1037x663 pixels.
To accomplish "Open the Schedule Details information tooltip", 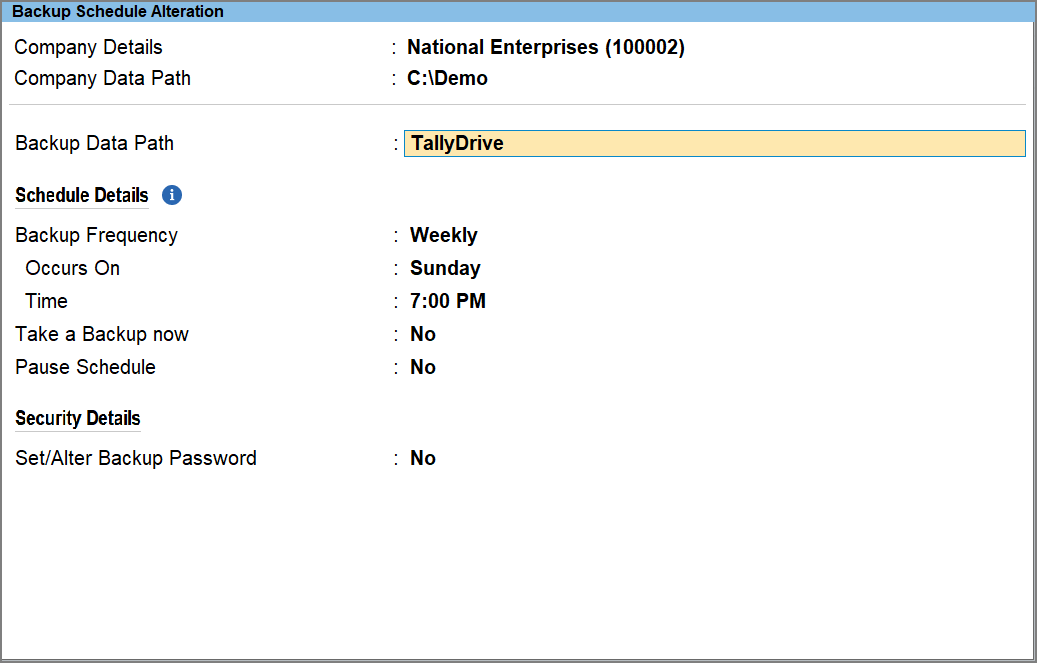I will tap(171, 195).
